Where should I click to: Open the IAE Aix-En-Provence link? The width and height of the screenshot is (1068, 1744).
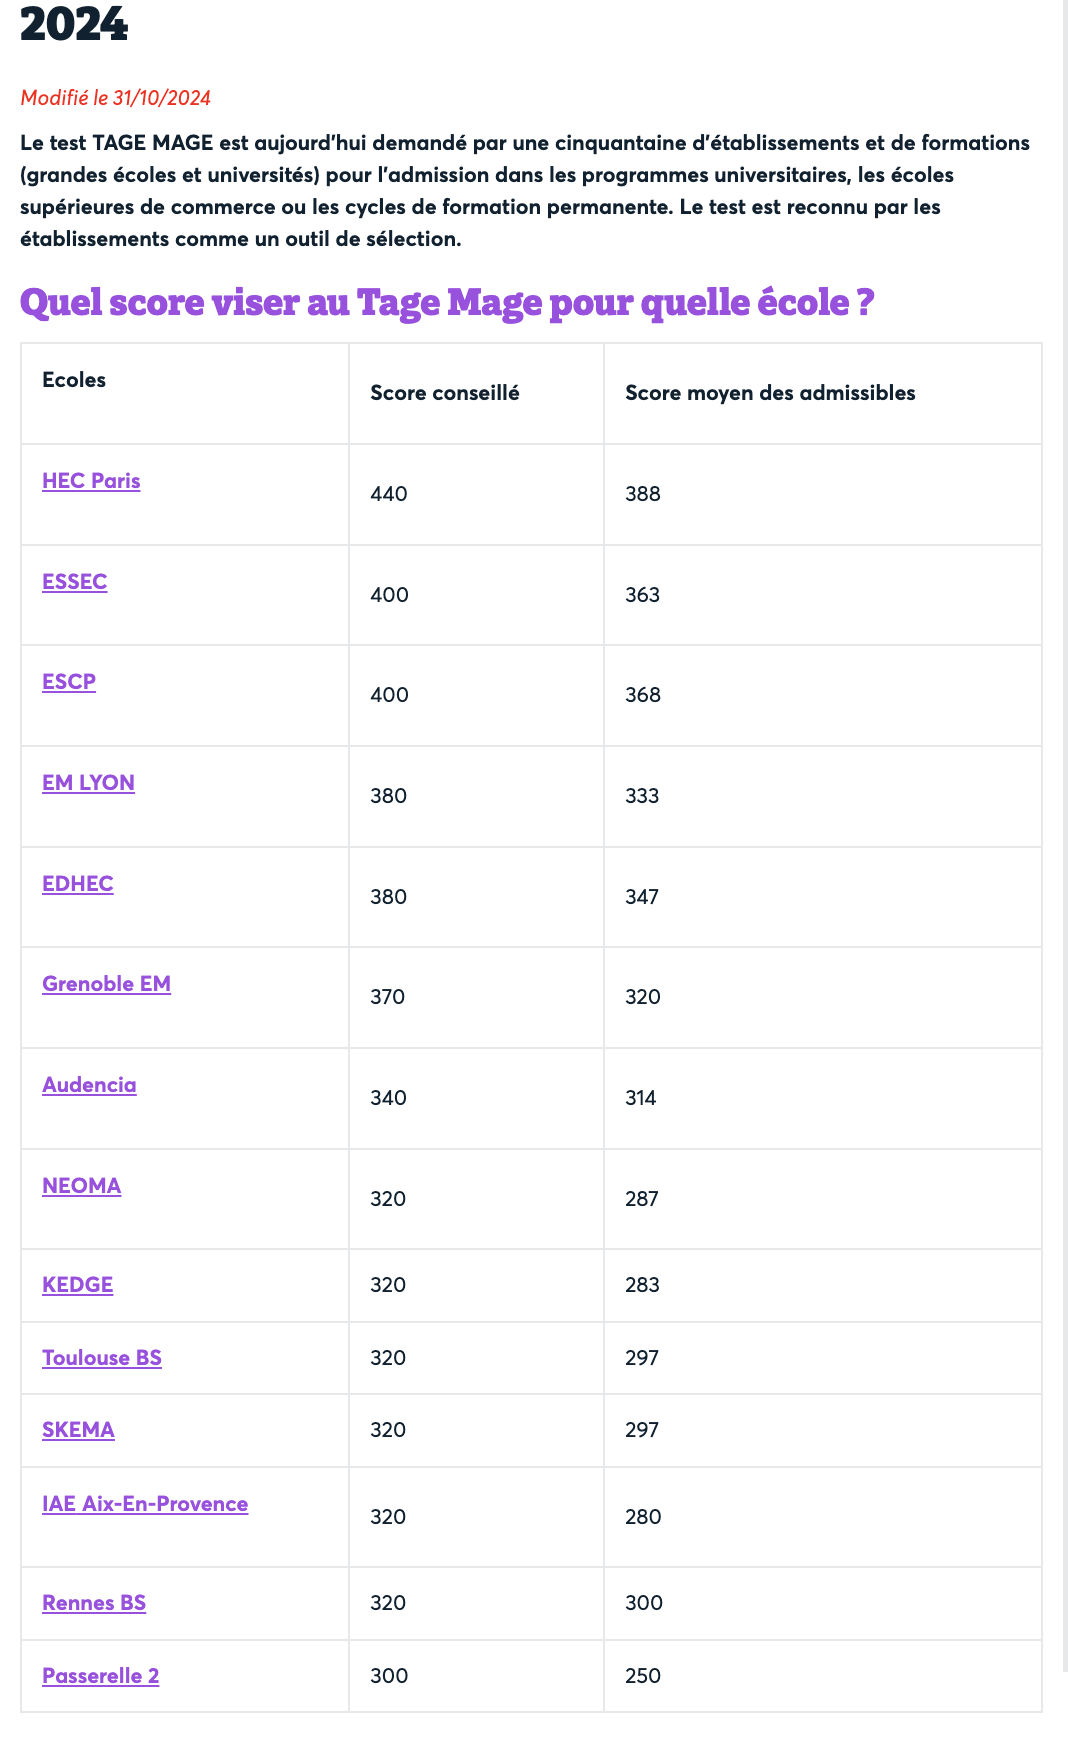pos(145,1504)
